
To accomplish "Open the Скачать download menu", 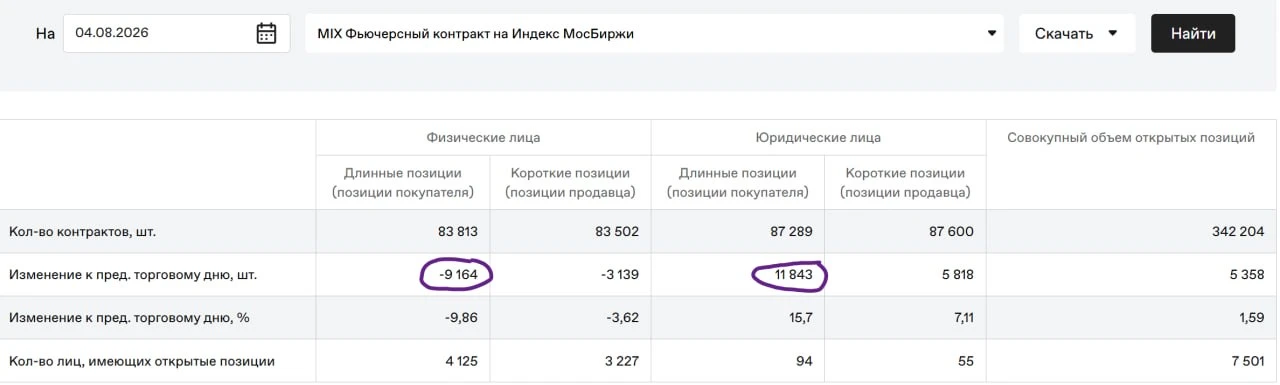I will [1077, 33].
